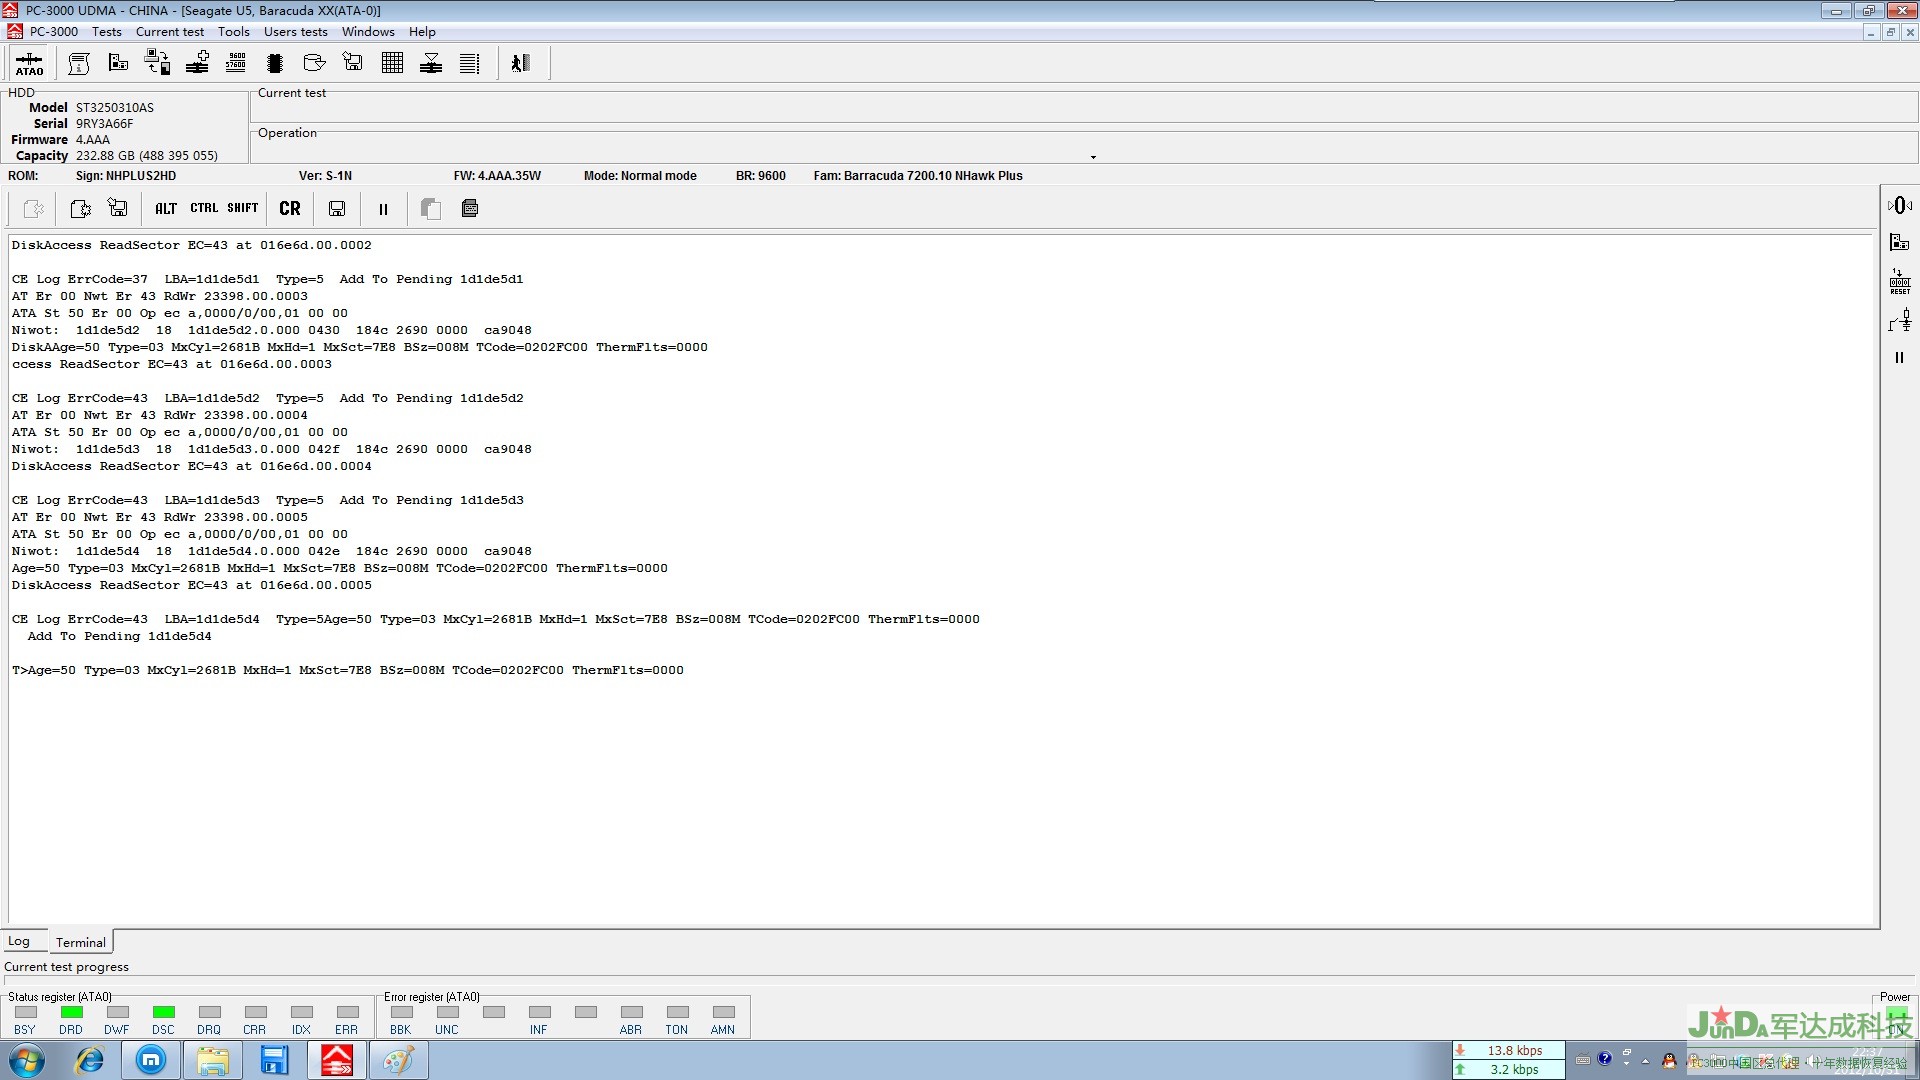
Task: Save terminal log with floppy icon
Action: click(x=337, y=208)
